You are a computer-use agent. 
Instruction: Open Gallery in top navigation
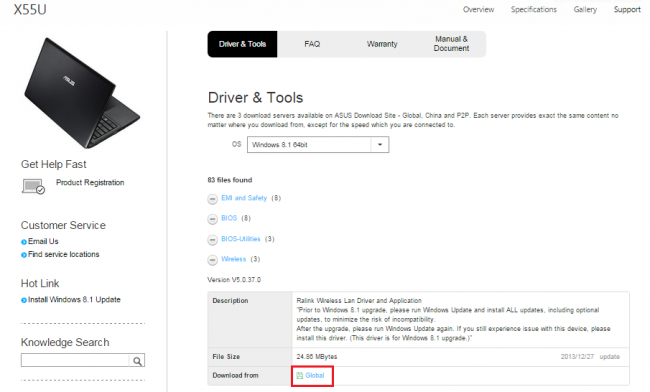point(585,10)
